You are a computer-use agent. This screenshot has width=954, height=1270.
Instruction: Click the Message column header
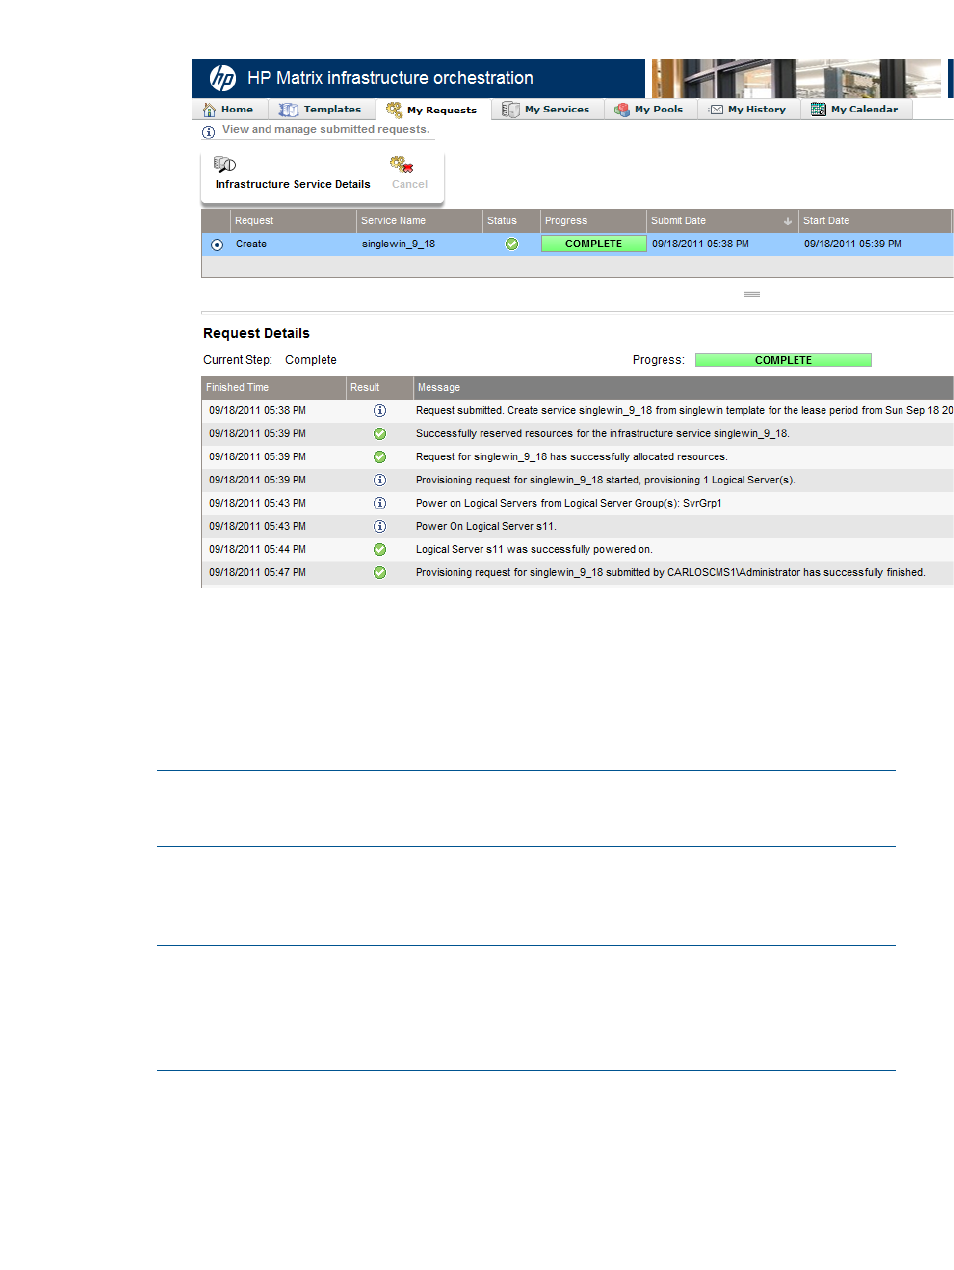(684, 388)
